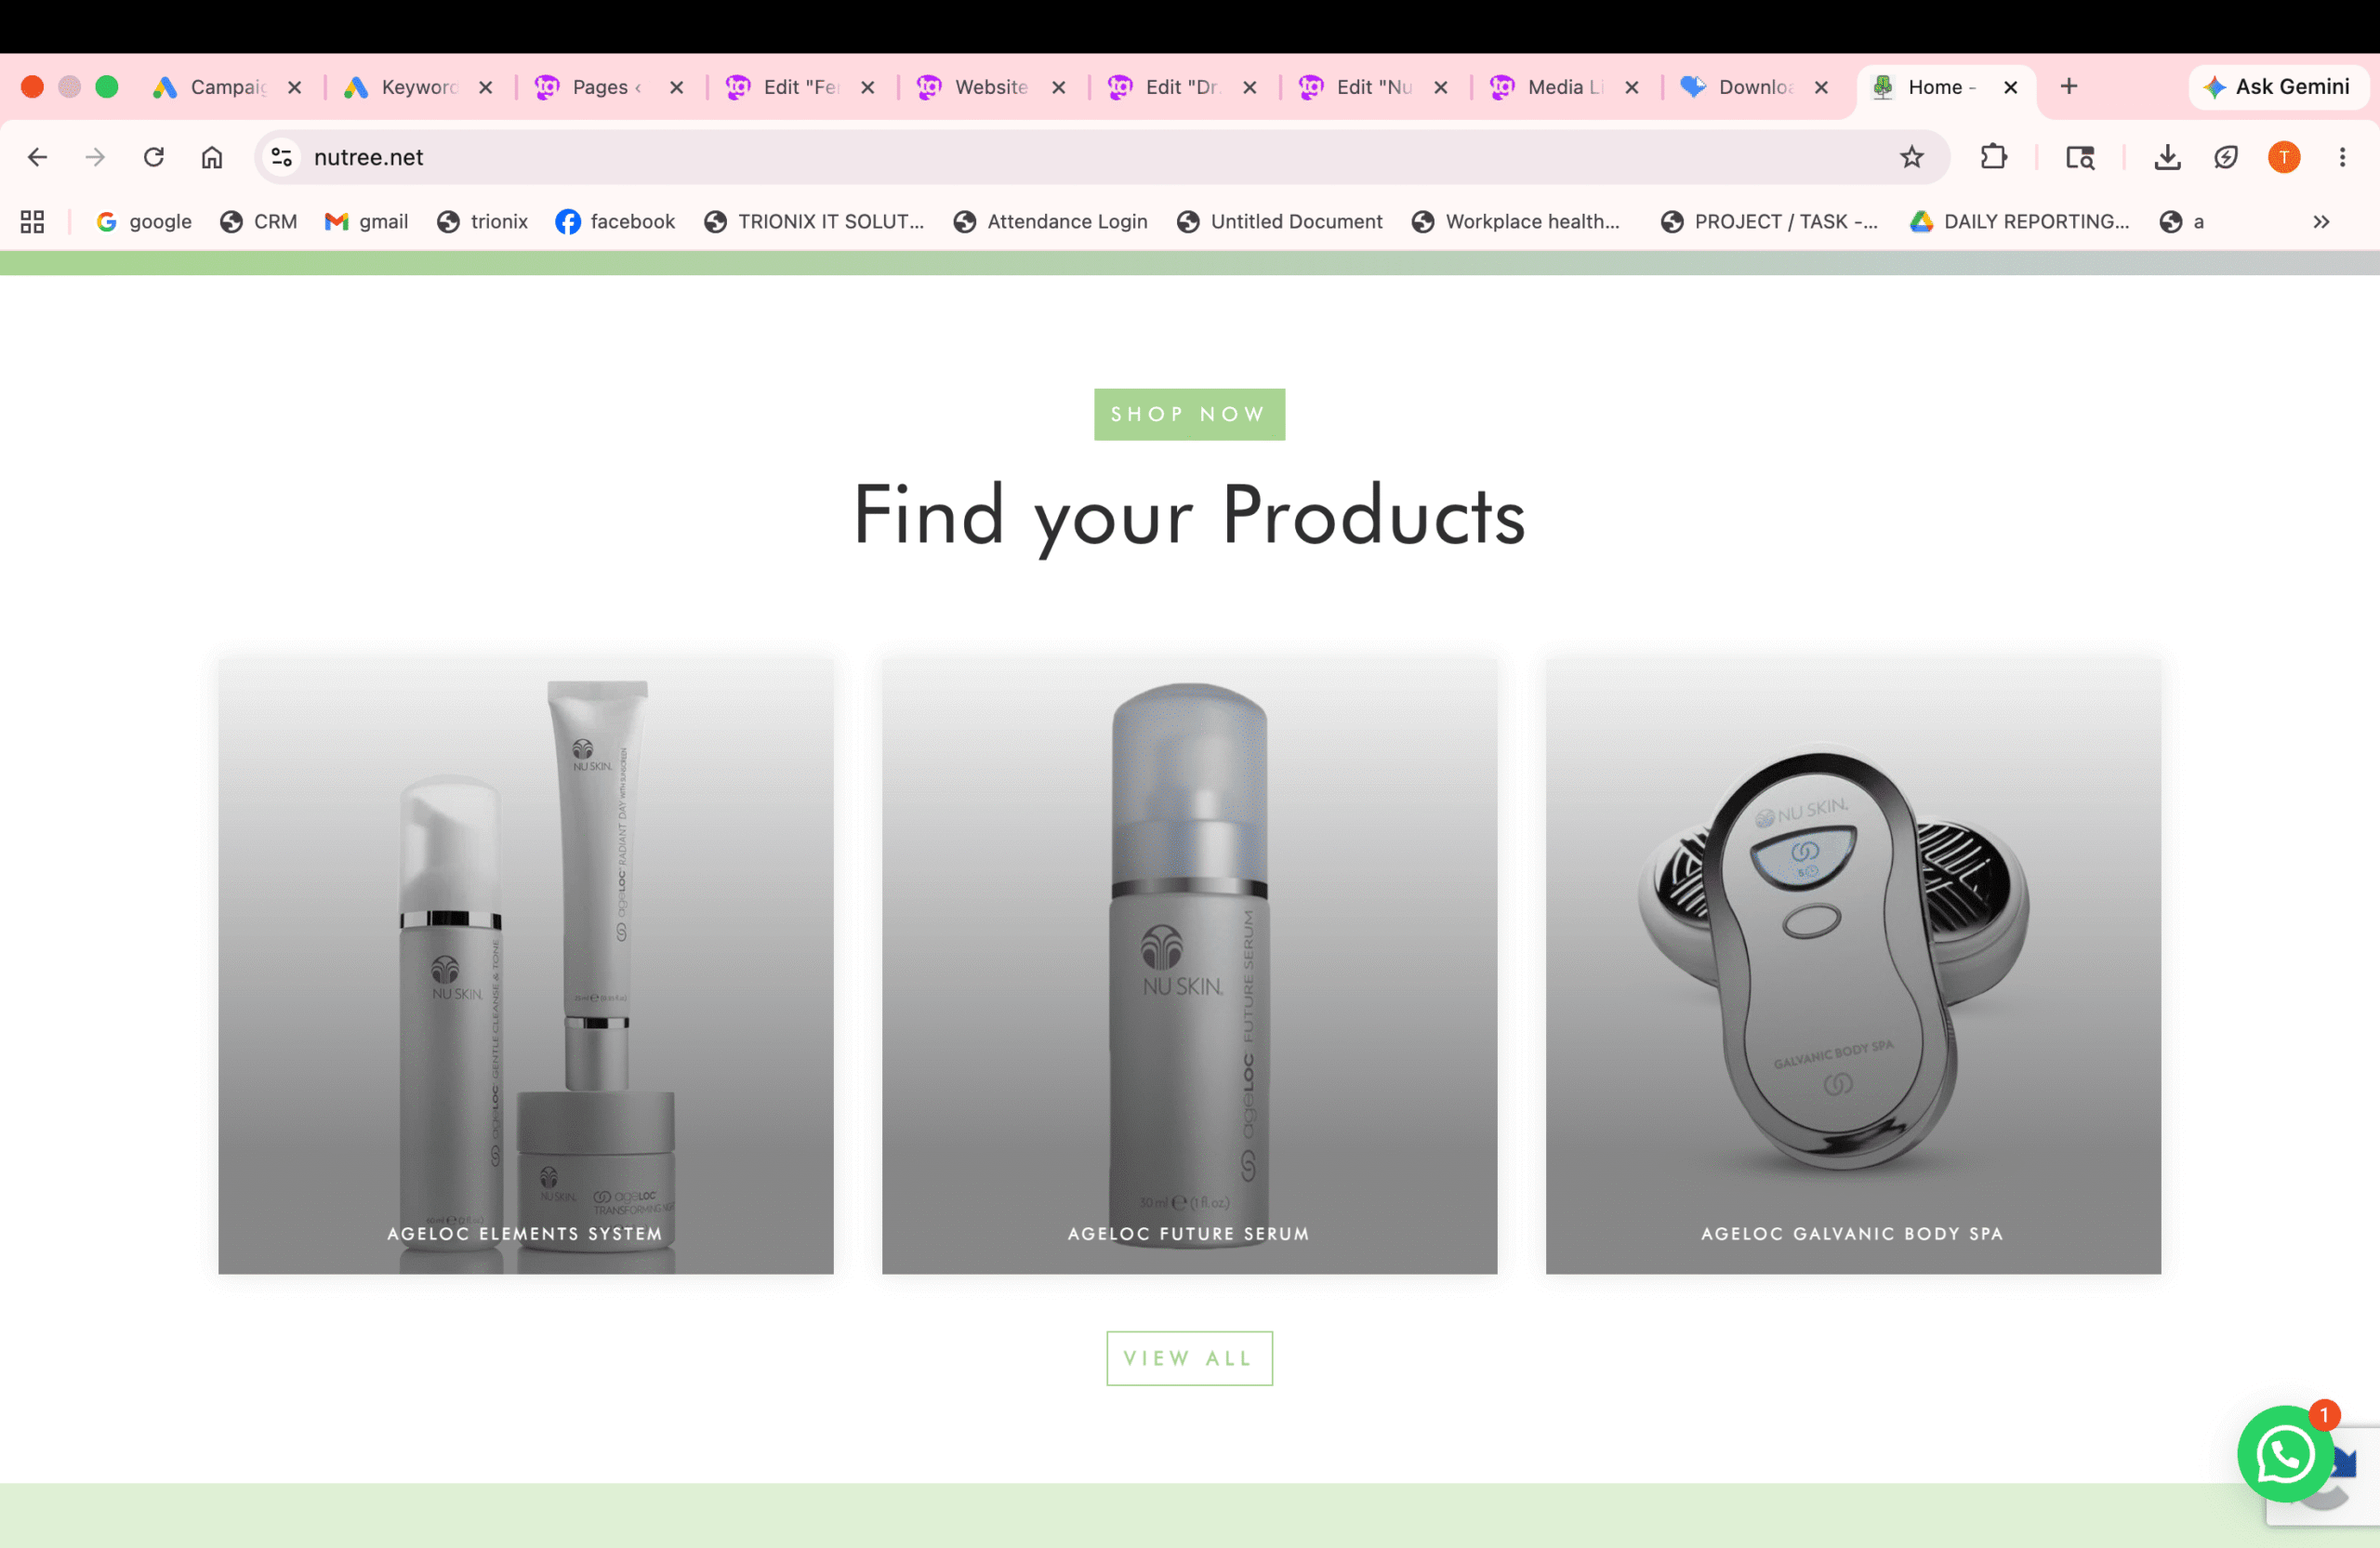Bookmark this page with the star

[1912, 157]
